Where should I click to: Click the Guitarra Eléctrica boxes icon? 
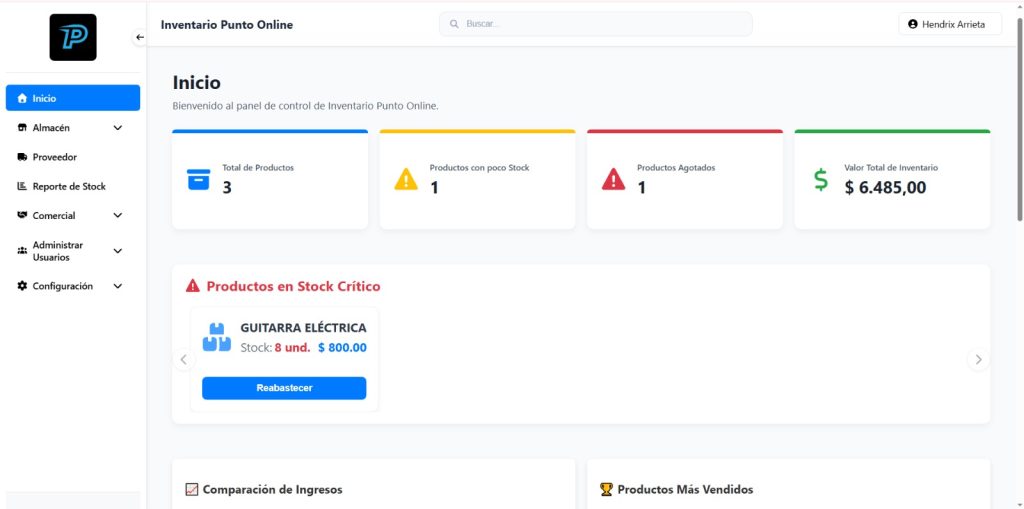point(216,337)
